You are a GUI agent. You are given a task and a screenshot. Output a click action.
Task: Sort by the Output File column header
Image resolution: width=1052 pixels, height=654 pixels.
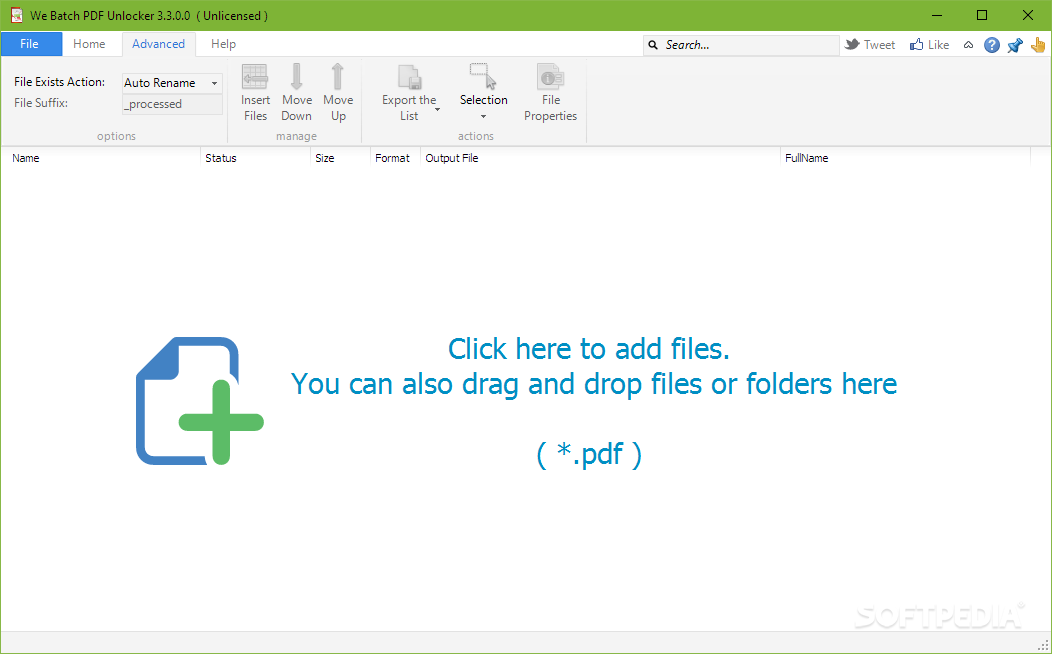[x=600, y=158]
